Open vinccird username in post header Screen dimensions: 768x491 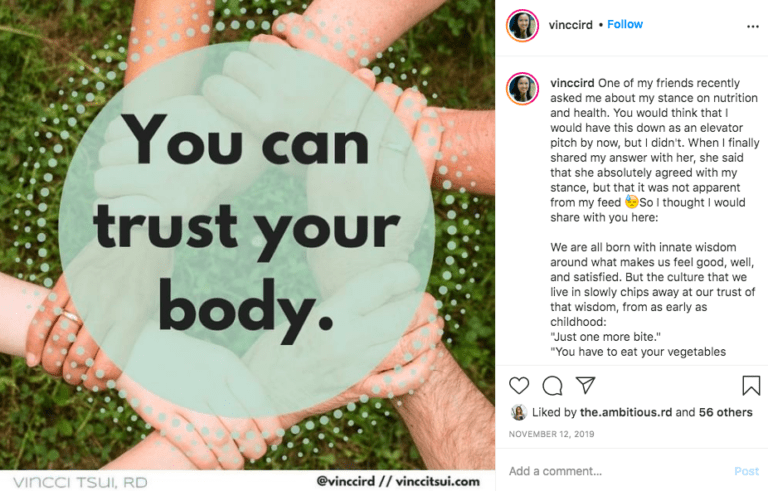[571, 25]
